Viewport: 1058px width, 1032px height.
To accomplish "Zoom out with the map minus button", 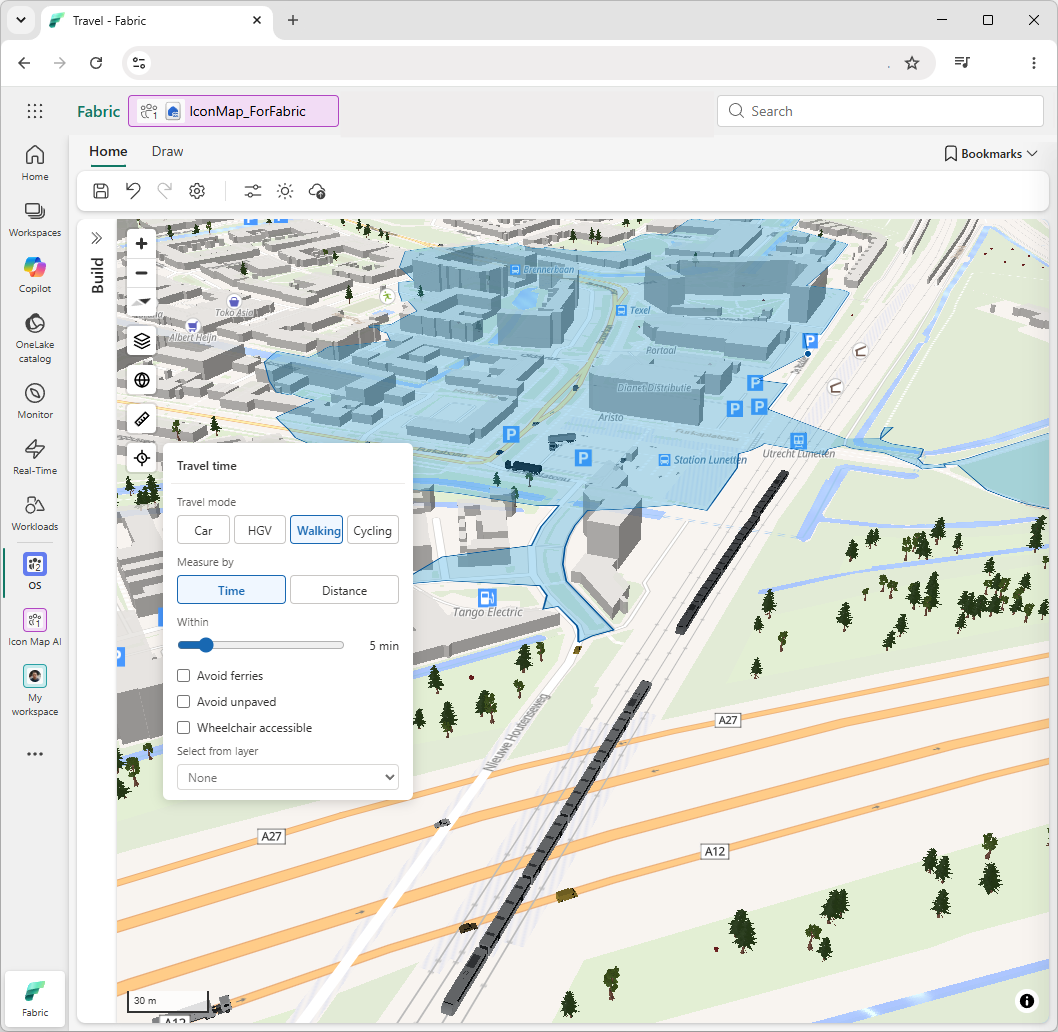I will click(x=142, y=273).
